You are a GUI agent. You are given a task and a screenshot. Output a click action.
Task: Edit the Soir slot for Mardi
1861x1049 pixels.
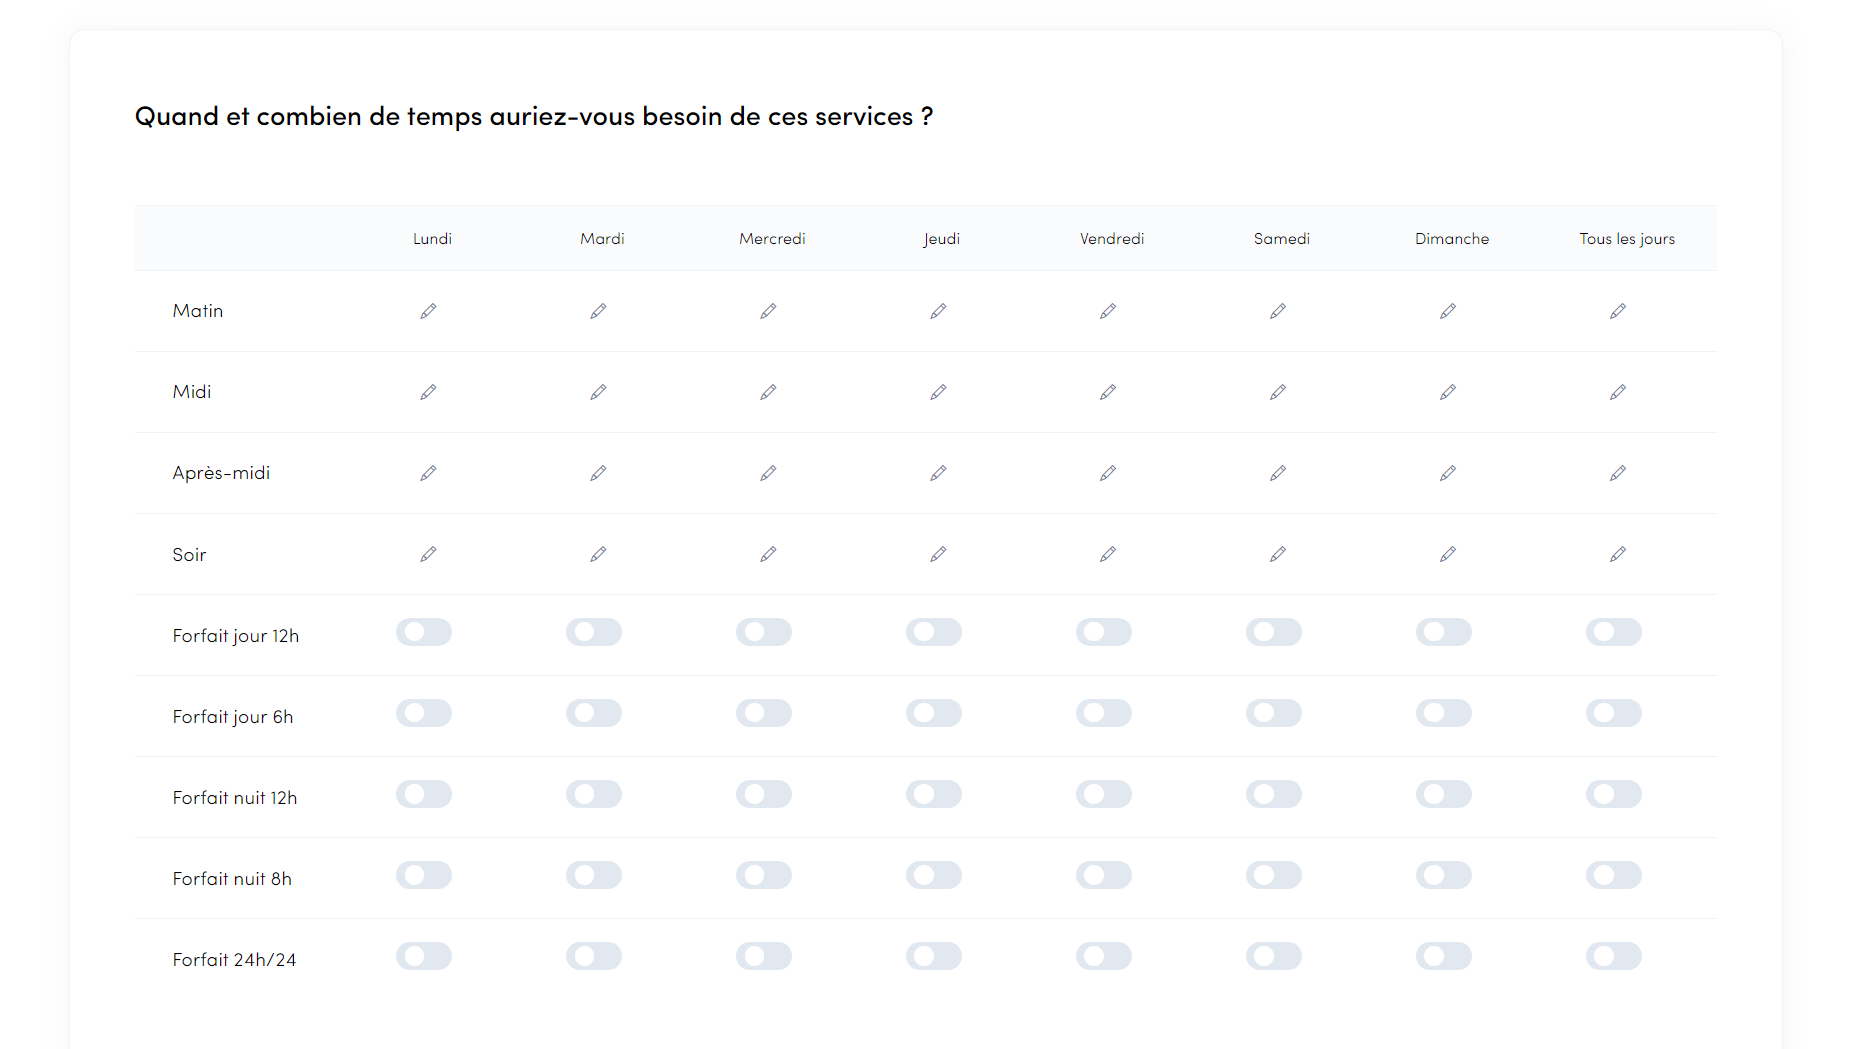point(598,554)
